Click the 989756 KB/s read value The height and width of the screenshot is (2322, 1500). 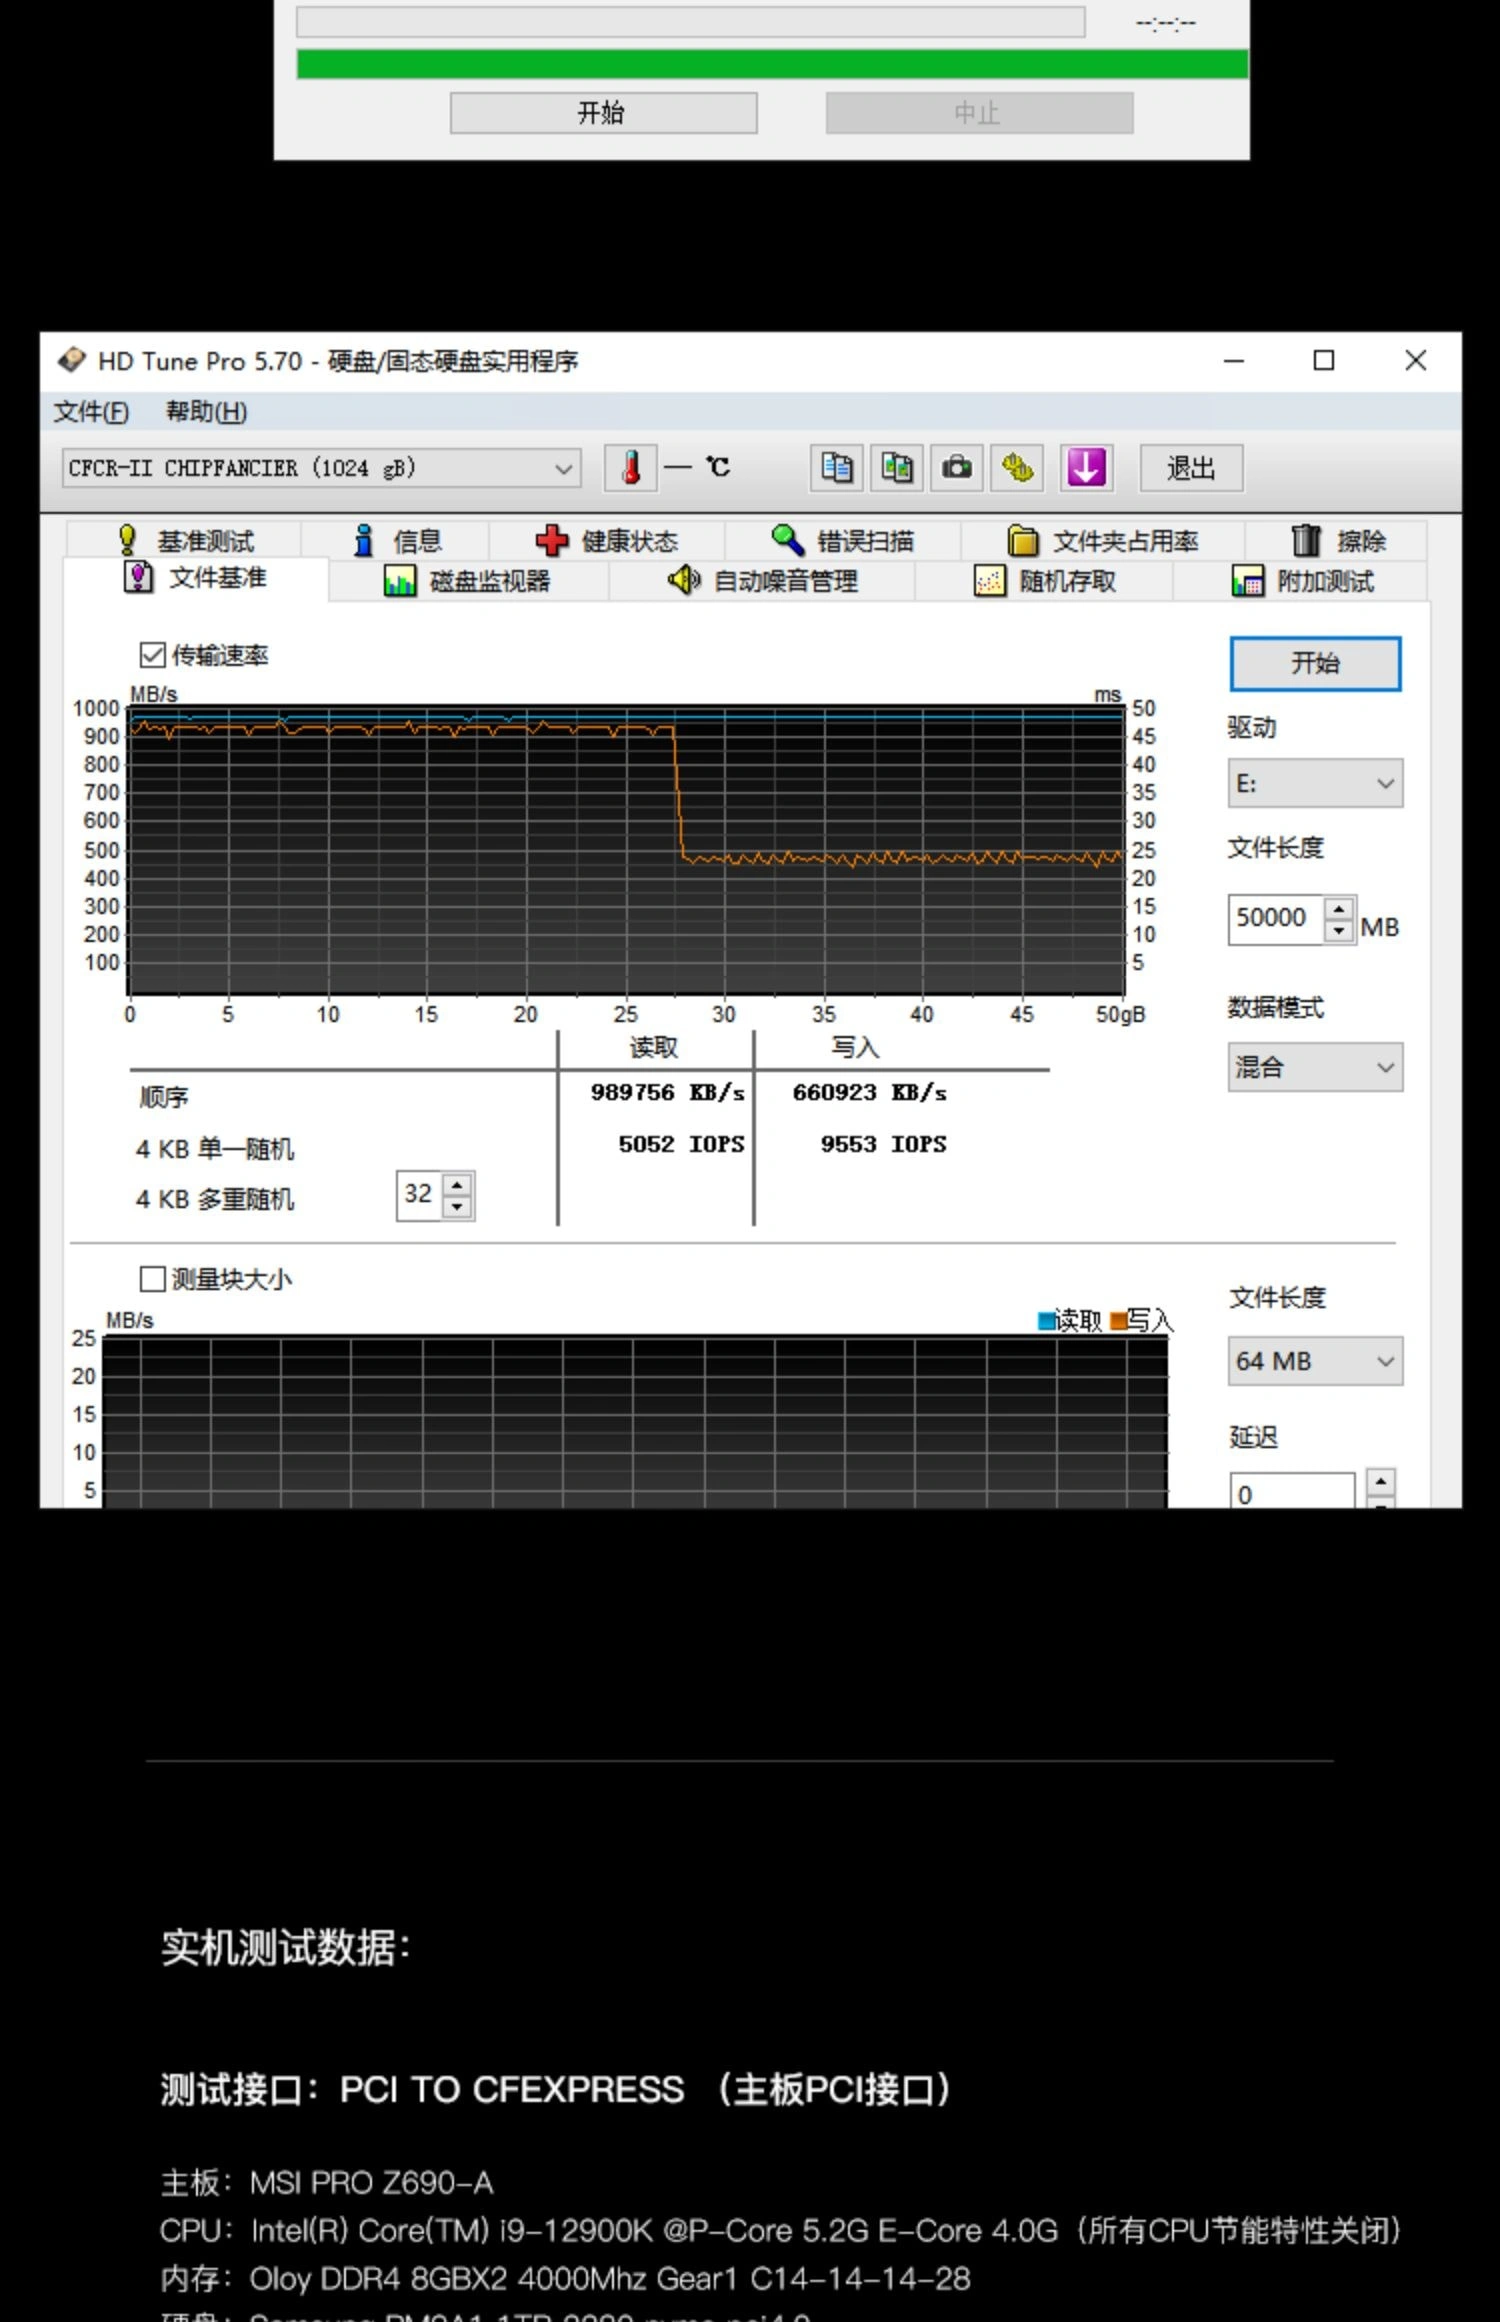click(667, 1092)
